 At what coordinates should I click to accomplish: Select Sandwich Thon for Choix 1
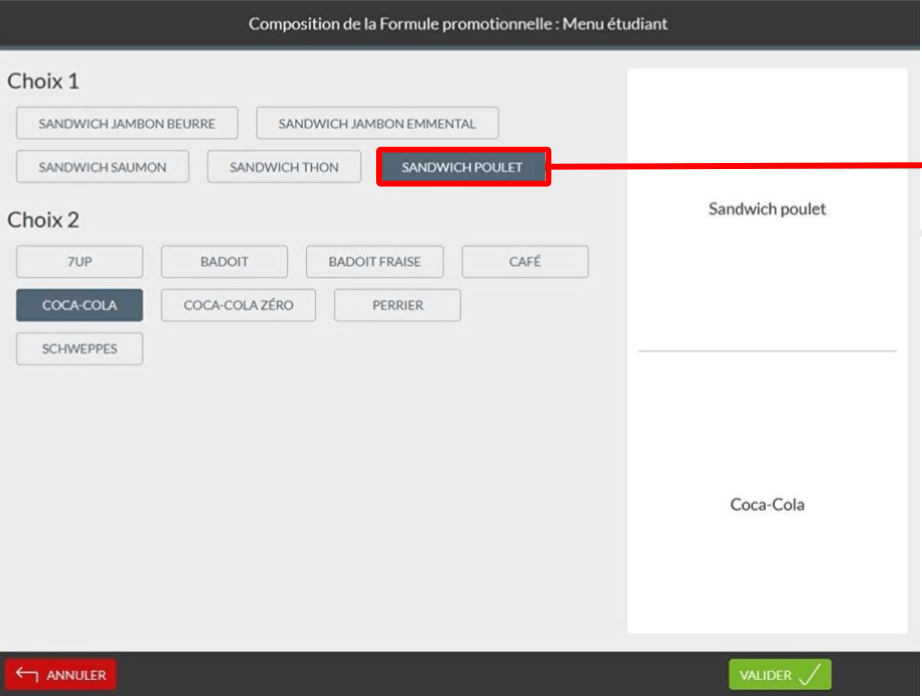(x=284, y=167)
